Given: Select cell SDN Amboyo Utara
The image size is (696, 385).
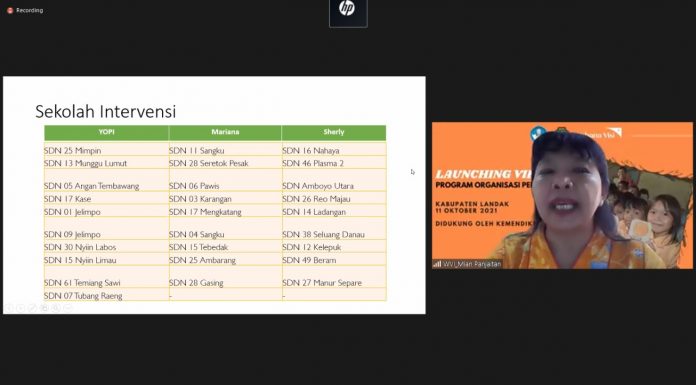Looking at the screenshot, I should click(x=334, y=180).
